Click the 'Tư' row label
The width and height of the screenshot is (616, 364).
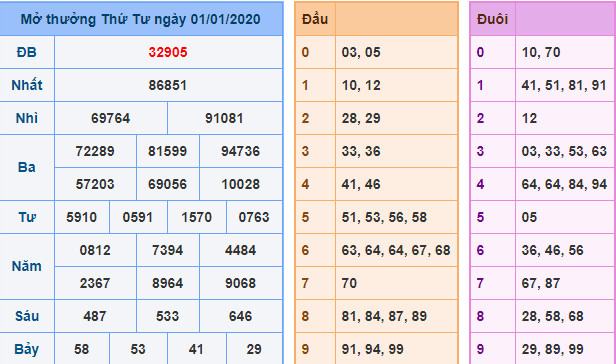[27, 217]
